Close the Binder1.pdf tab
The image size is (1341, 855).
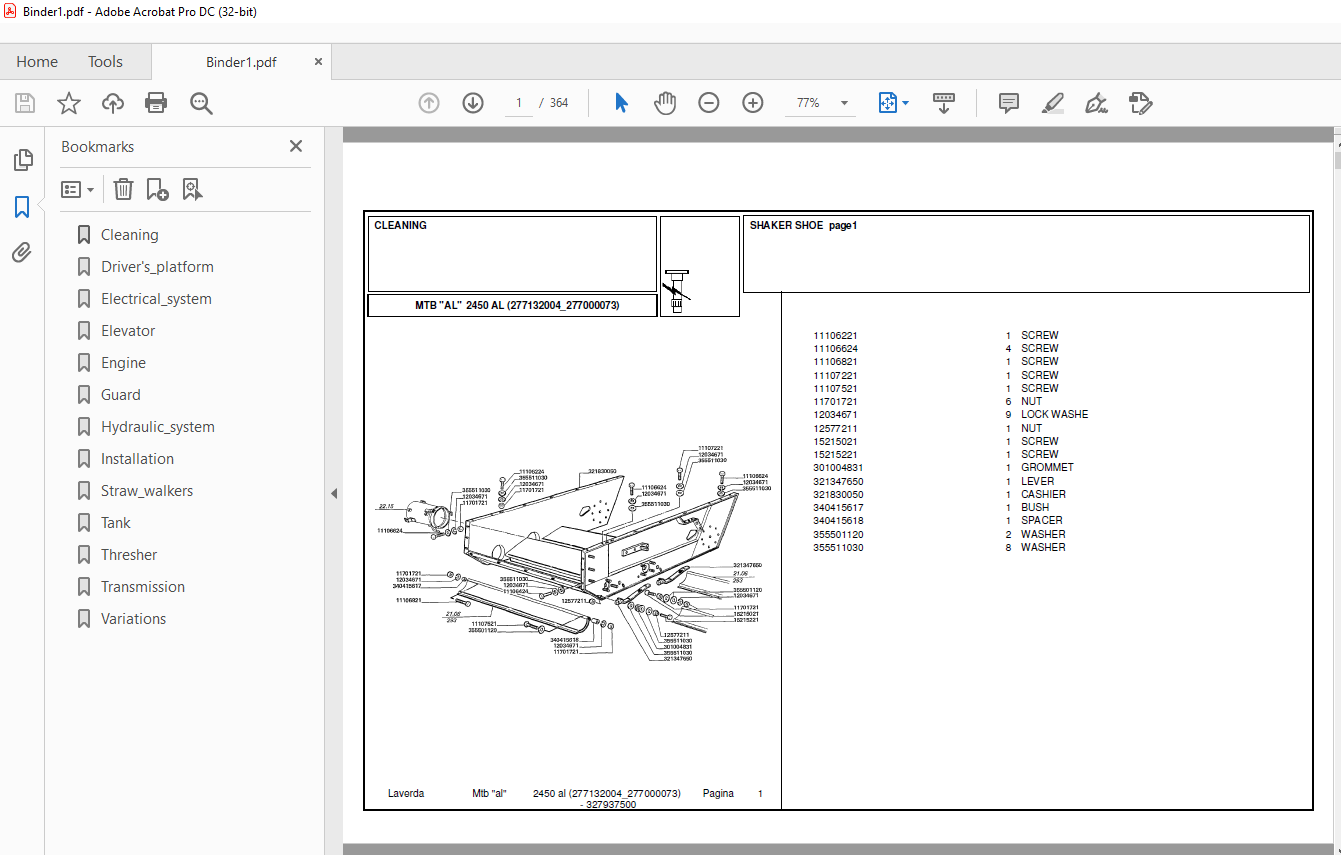point(319,62)
